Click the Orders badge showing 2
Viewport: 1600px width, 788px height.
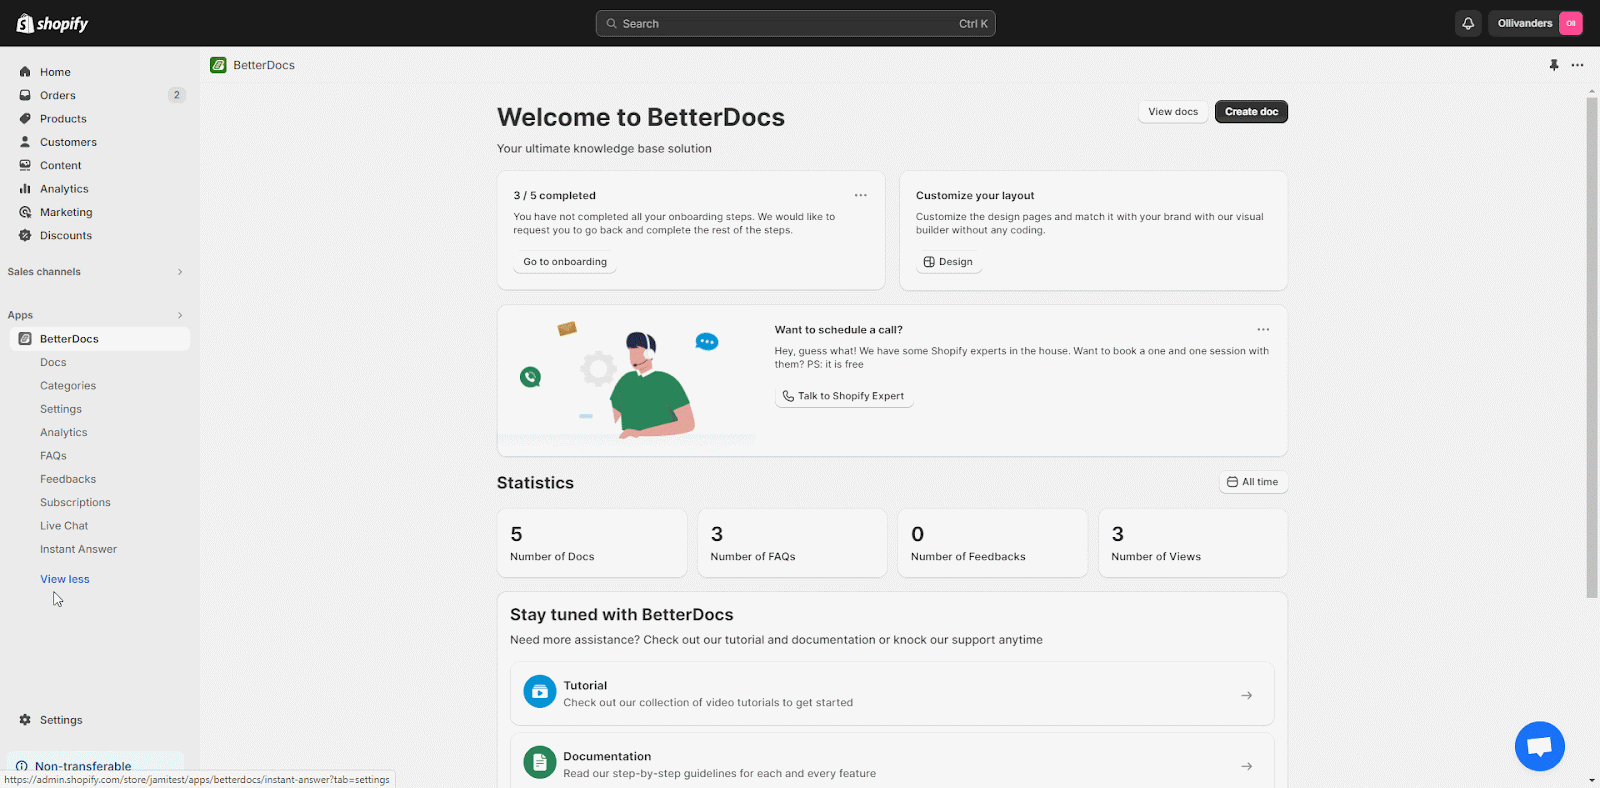177,95
